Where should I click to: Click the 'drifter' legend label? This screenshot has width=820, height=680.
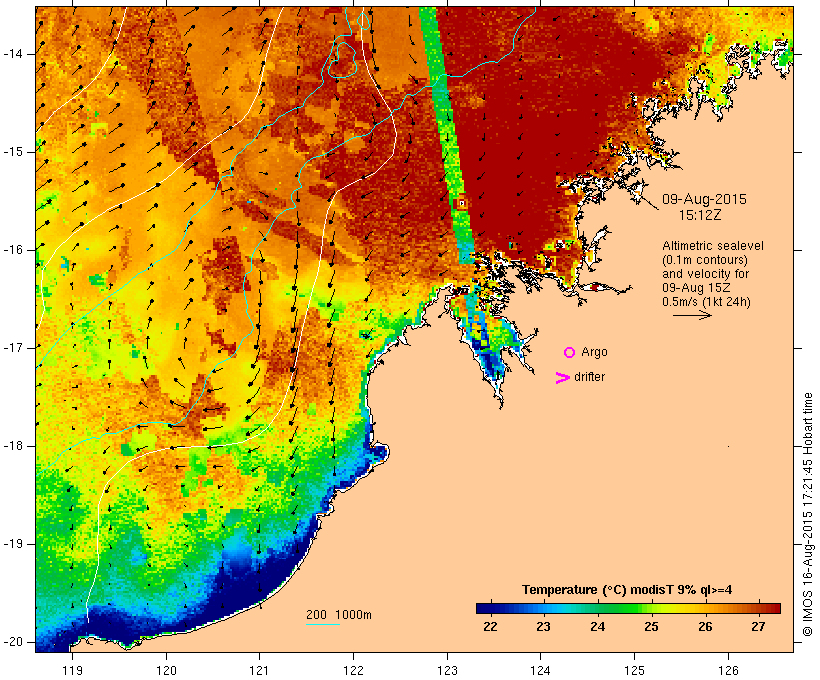click(x=589, y=377)
